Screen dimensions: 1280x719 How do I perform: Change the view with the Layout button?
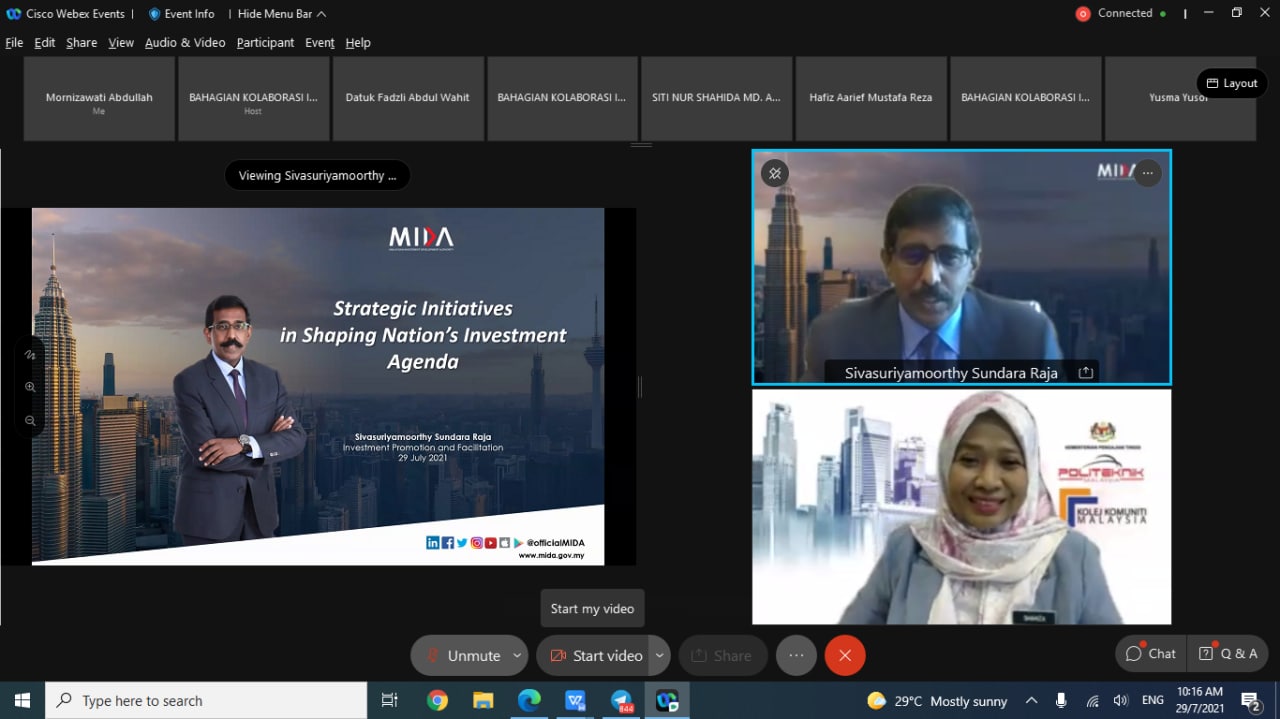tap(1232, 83)
